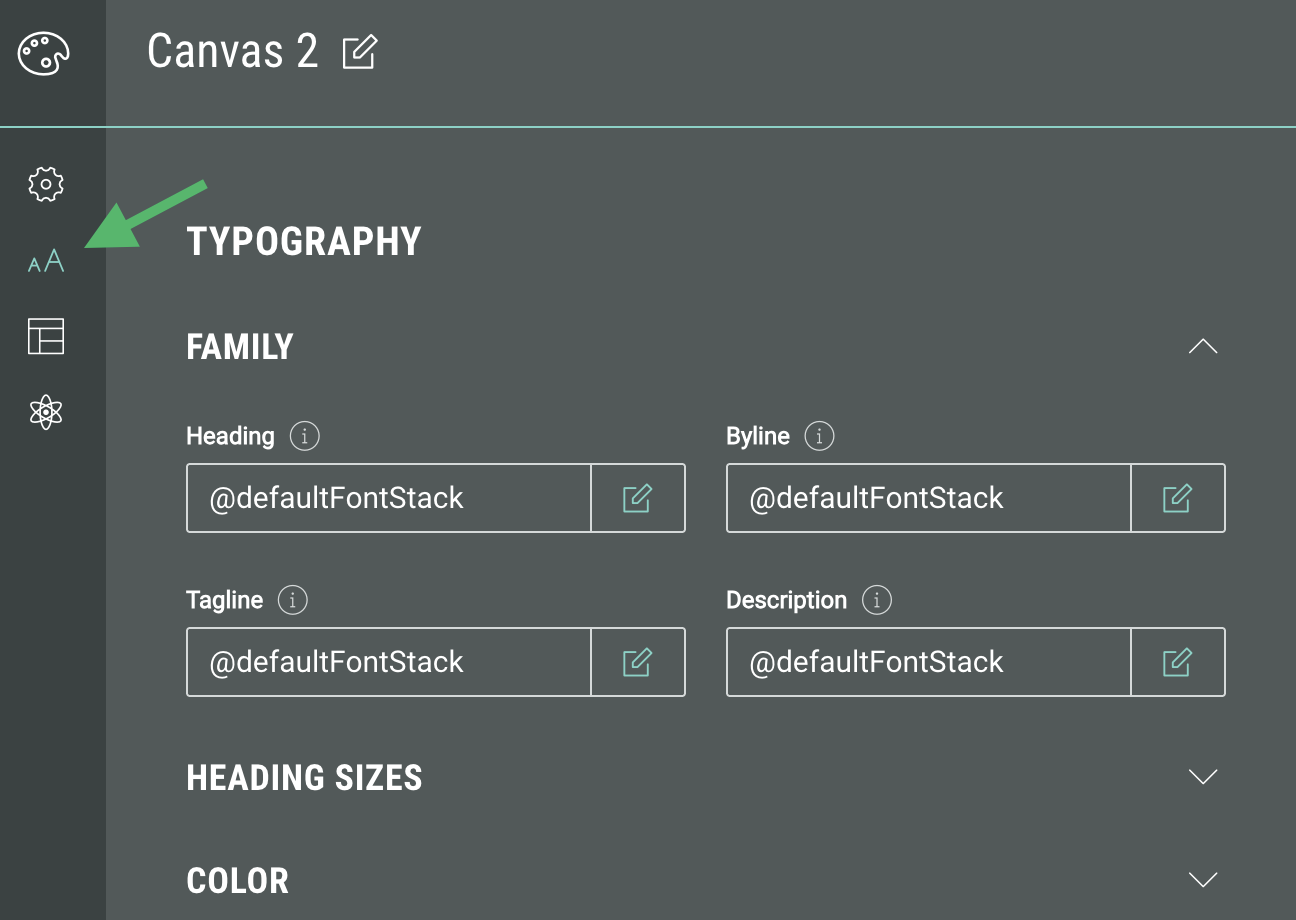Click the Description font family input field

click(x=928, y=662)
